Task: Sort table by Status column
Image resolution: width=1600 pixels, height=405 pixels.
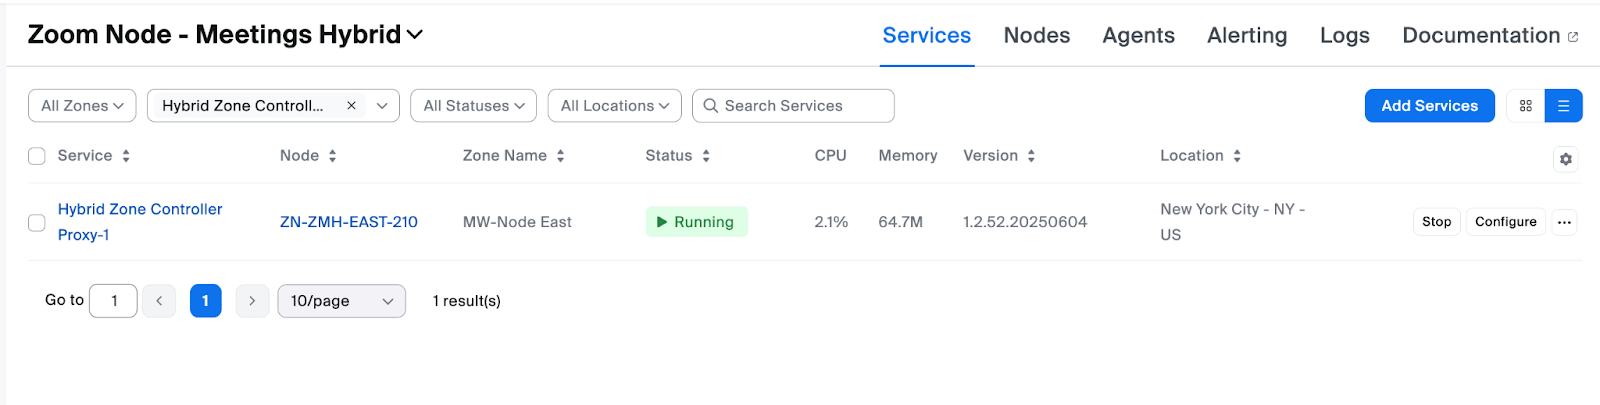Action: click(x=706, y=156)
